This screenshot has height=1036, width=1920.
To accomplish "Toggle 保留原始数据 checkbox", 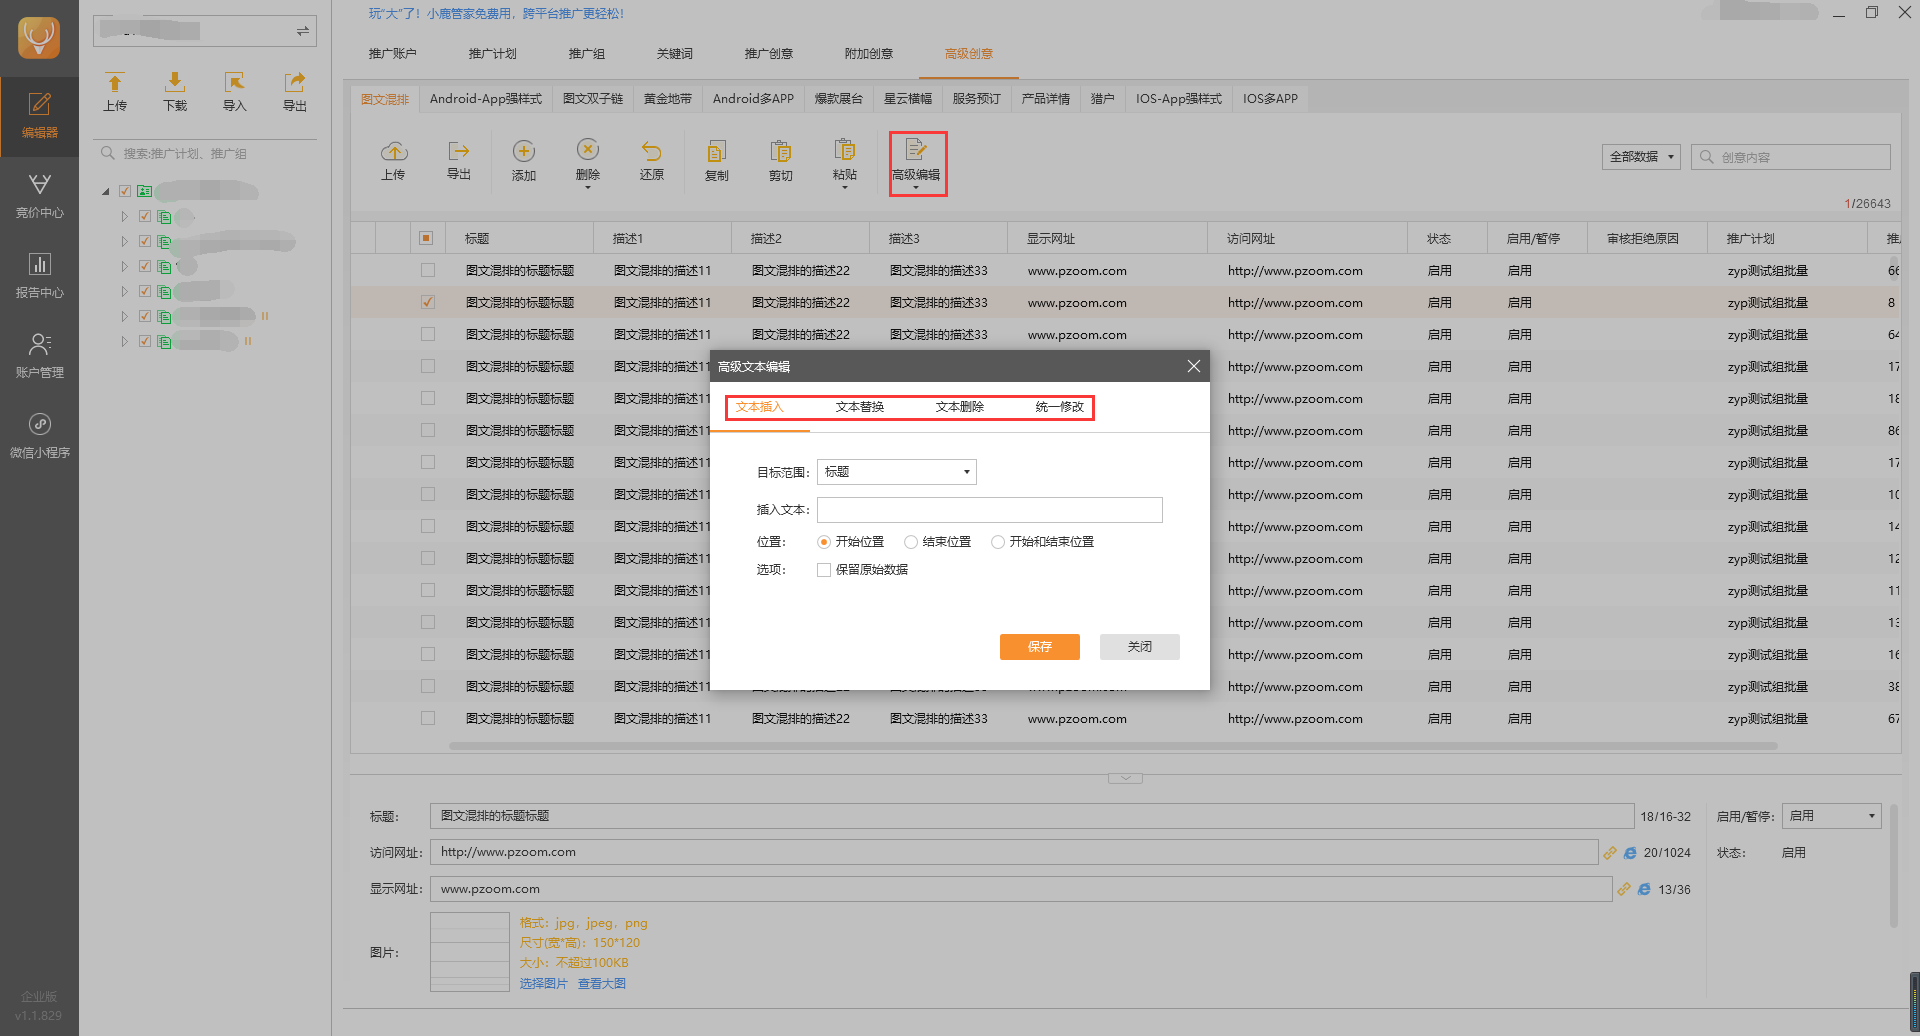I will 824,570.
